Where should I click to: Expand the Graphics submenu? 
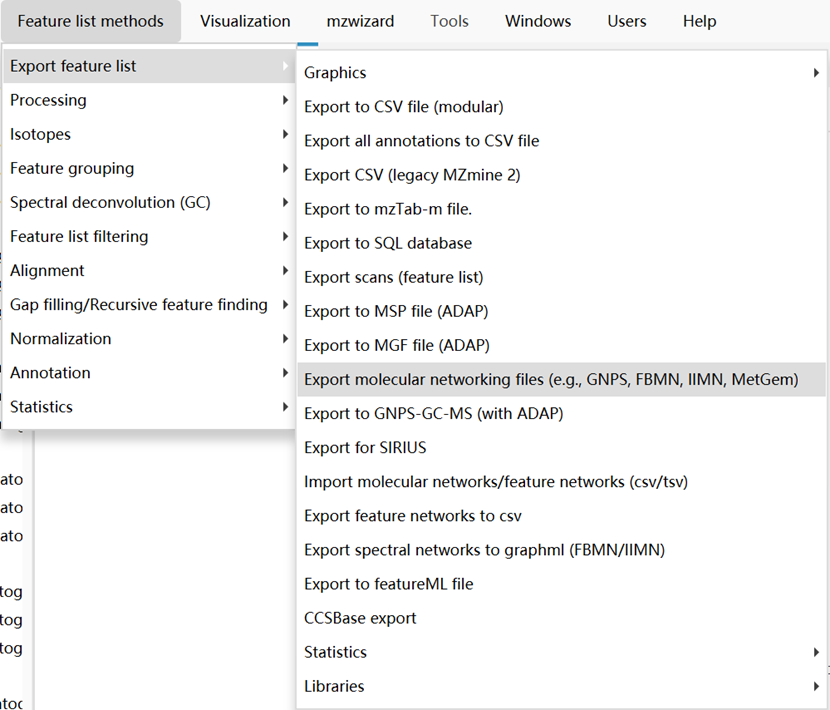pyautogui.click(x=335, y=73)
